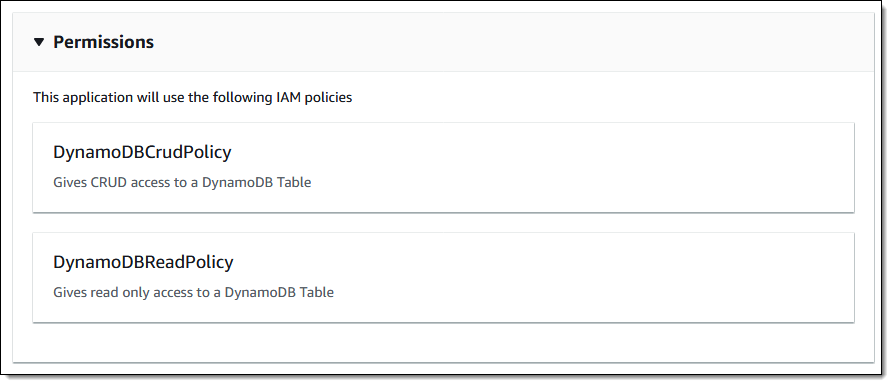The image size is (892, 385).
Task: Click blank area of DynamoDBReadPolicy card
Action: (x=569, y=278)
